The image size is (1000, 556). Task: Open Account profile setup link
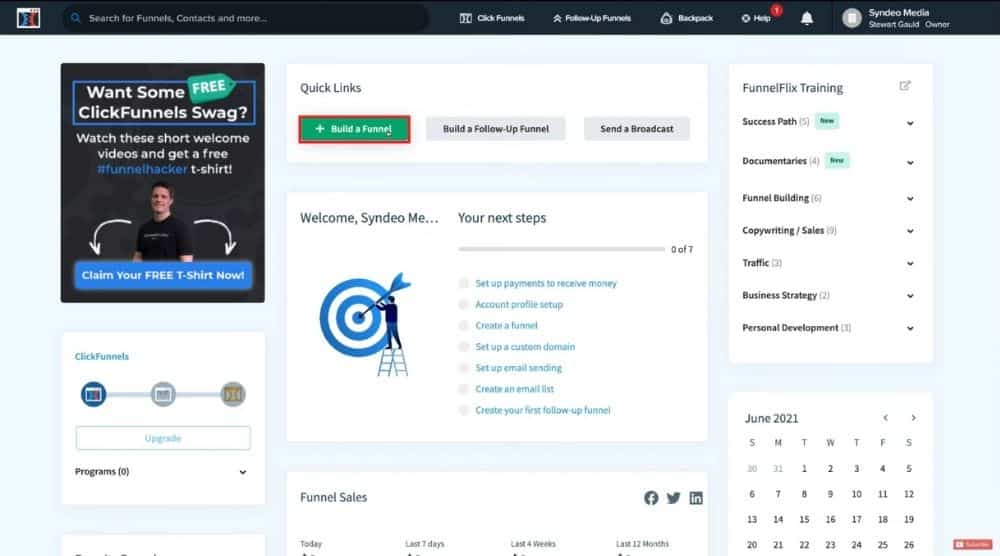pyautogui.click(x=519, y=304)
